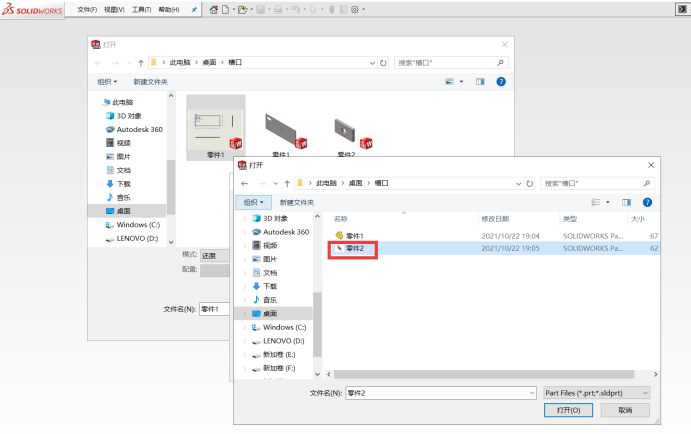Toggle preview pane in front Open dialog

pos(626,202)
